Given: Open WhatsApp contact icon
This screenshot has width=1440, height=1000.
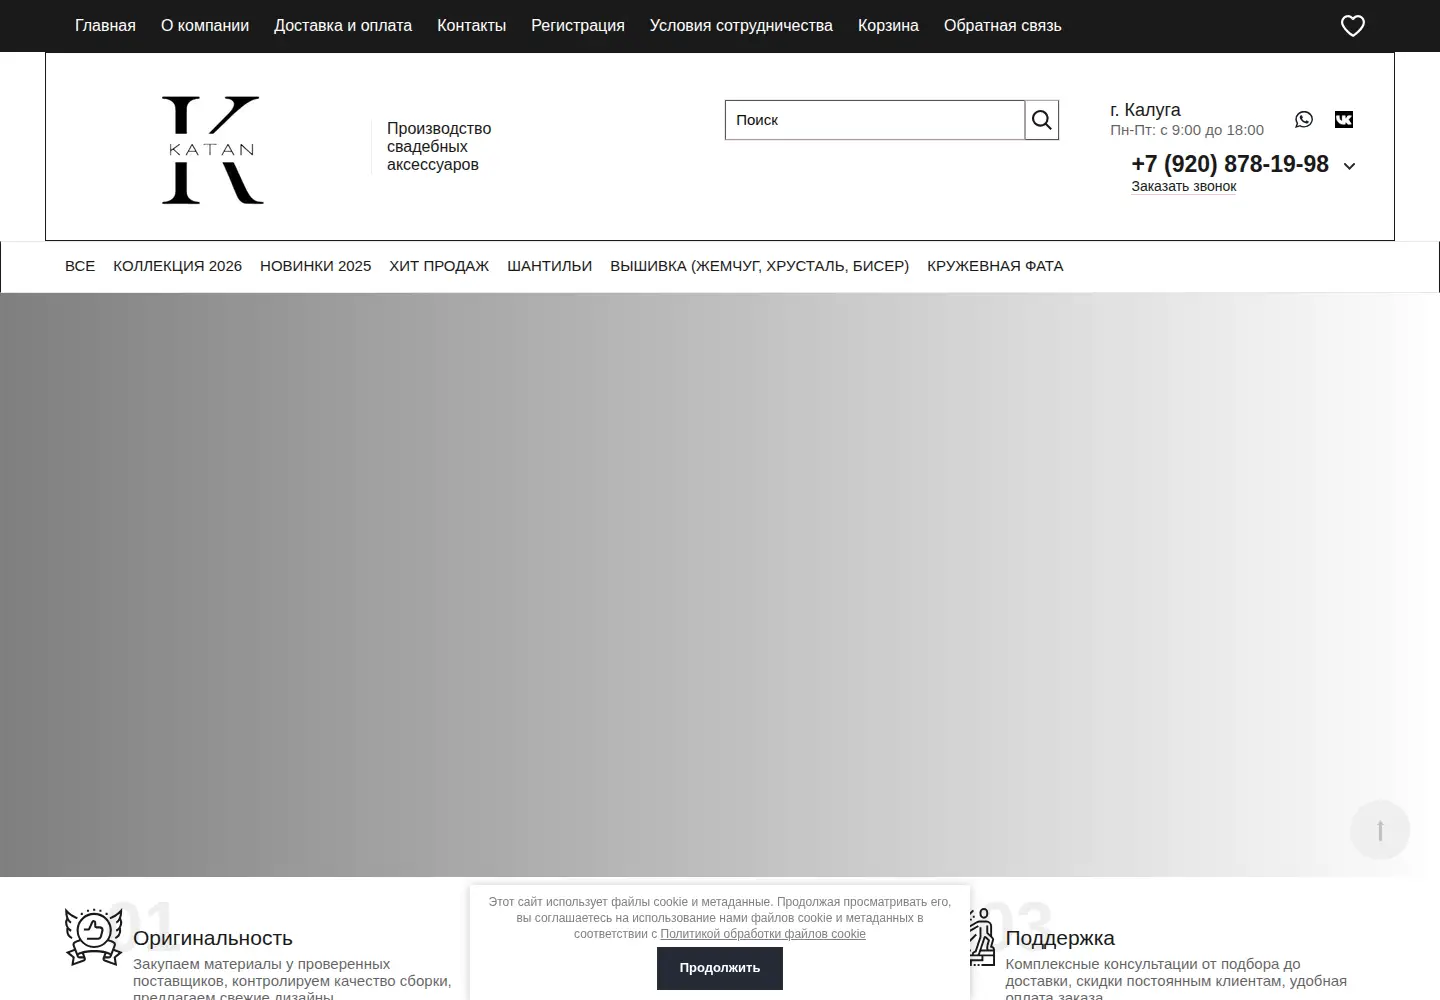Looking at the screenshot, I should (1304, 119).
